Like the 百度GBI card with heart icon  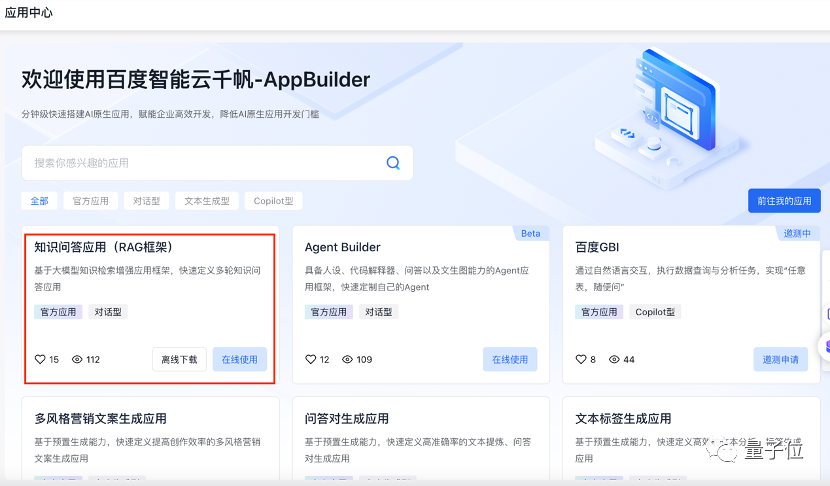tap(581, 359)
